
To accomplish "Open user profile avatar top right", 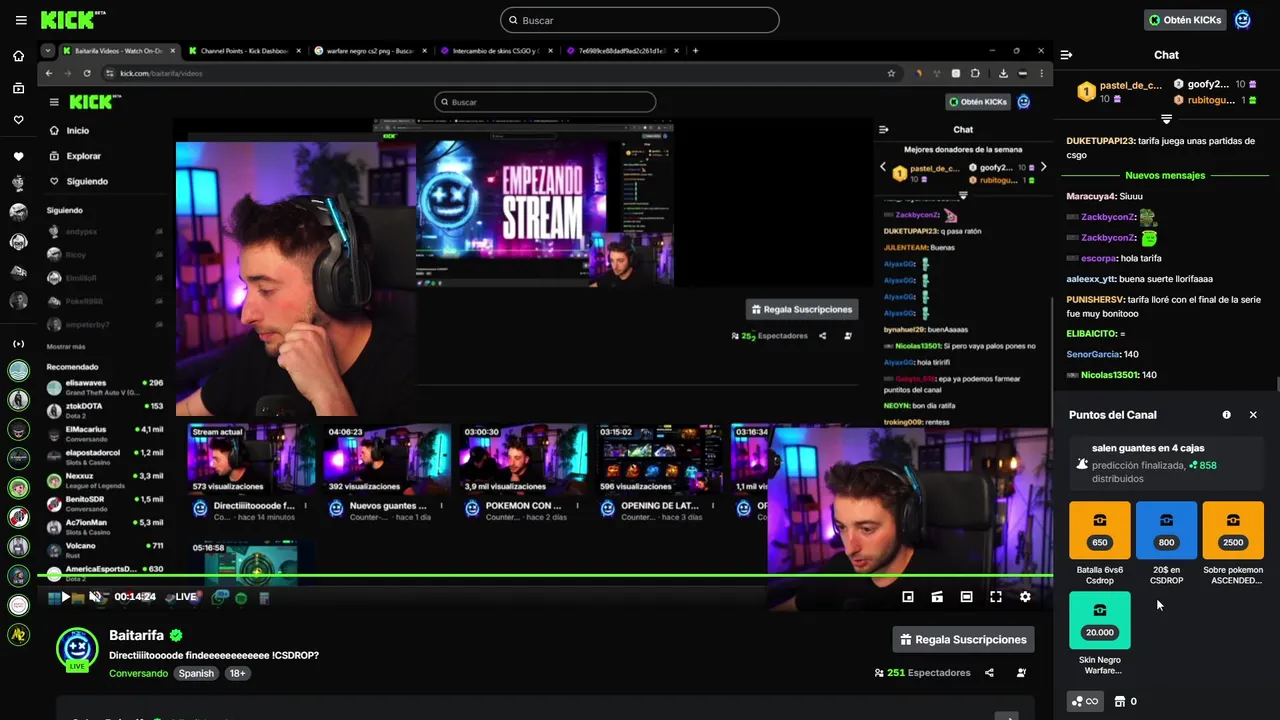I will click(1243, 20).
